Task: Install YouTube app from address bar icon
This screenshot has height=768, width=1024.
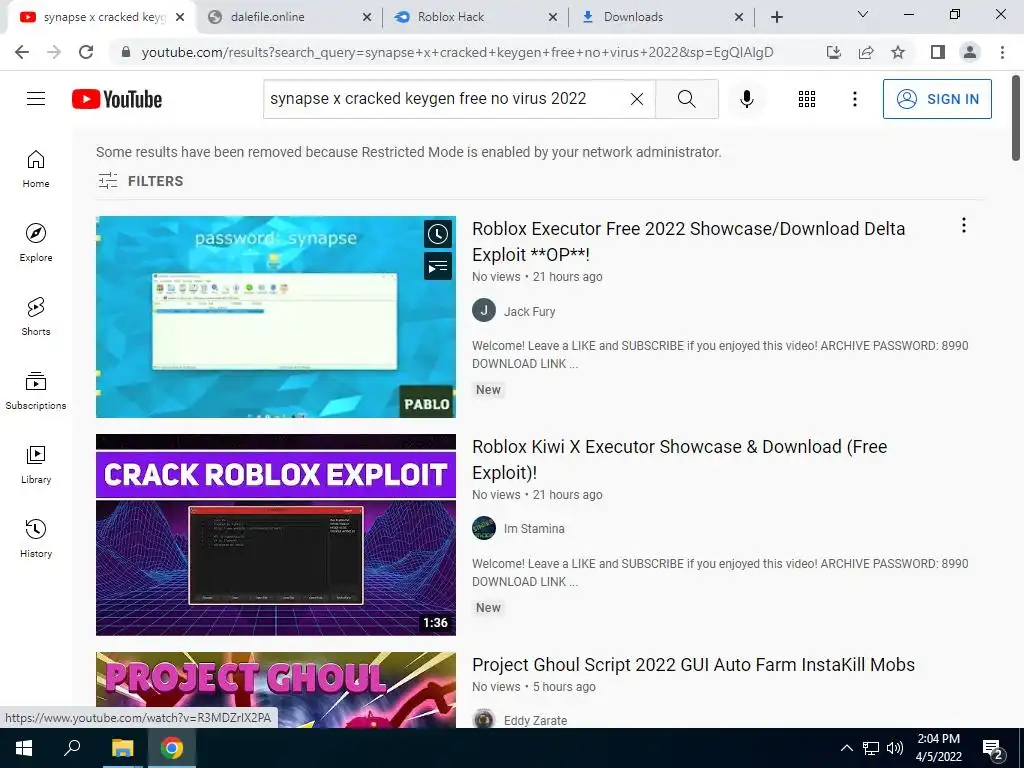Action: coord(834,52)
